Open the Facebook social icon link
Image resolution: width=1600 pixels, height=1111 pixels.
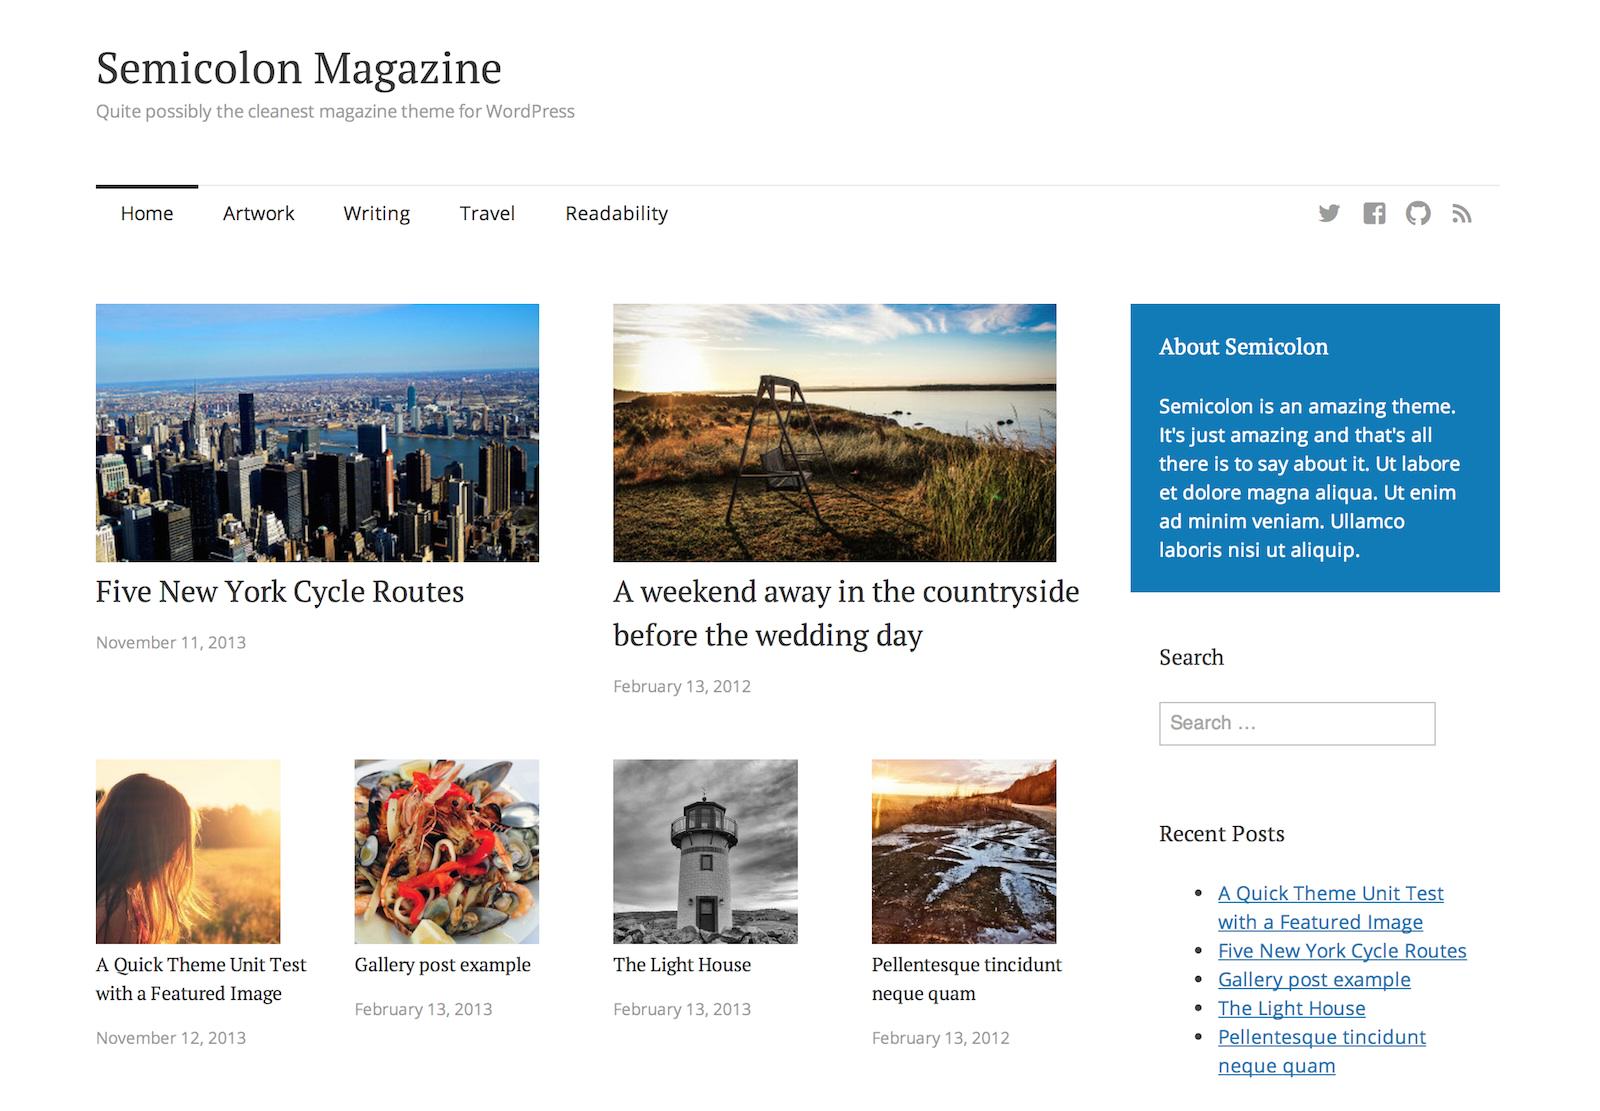(x=1374, y=213)
